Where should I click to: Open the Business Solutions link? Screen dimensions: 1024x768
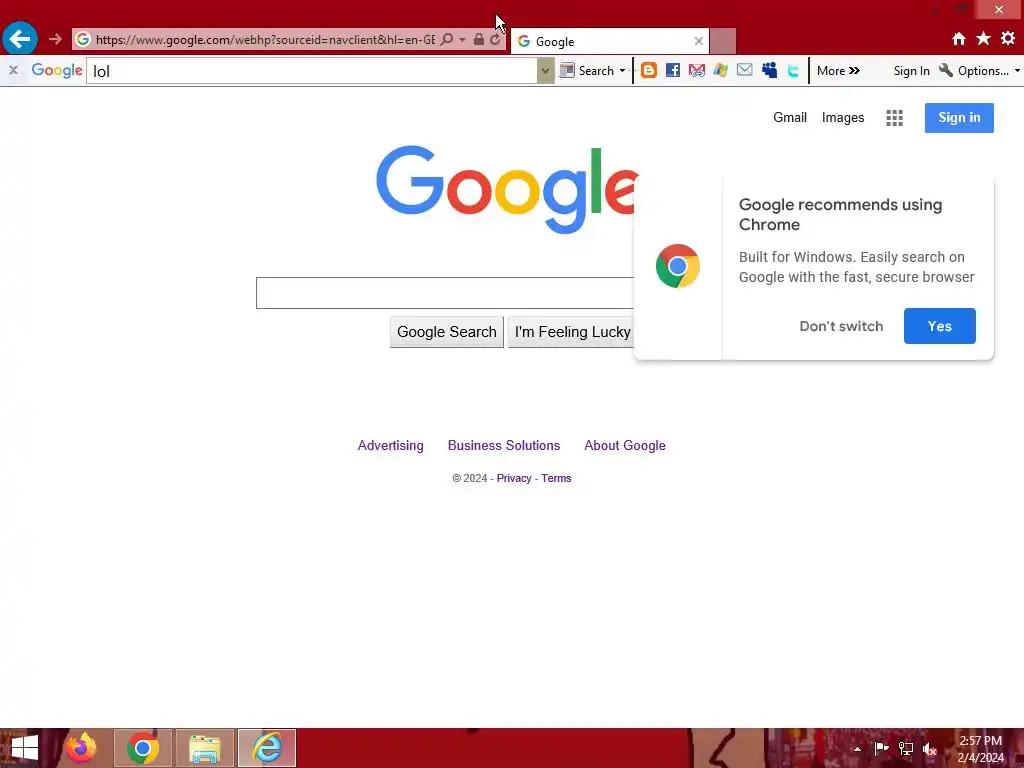(x=504, y=445)
